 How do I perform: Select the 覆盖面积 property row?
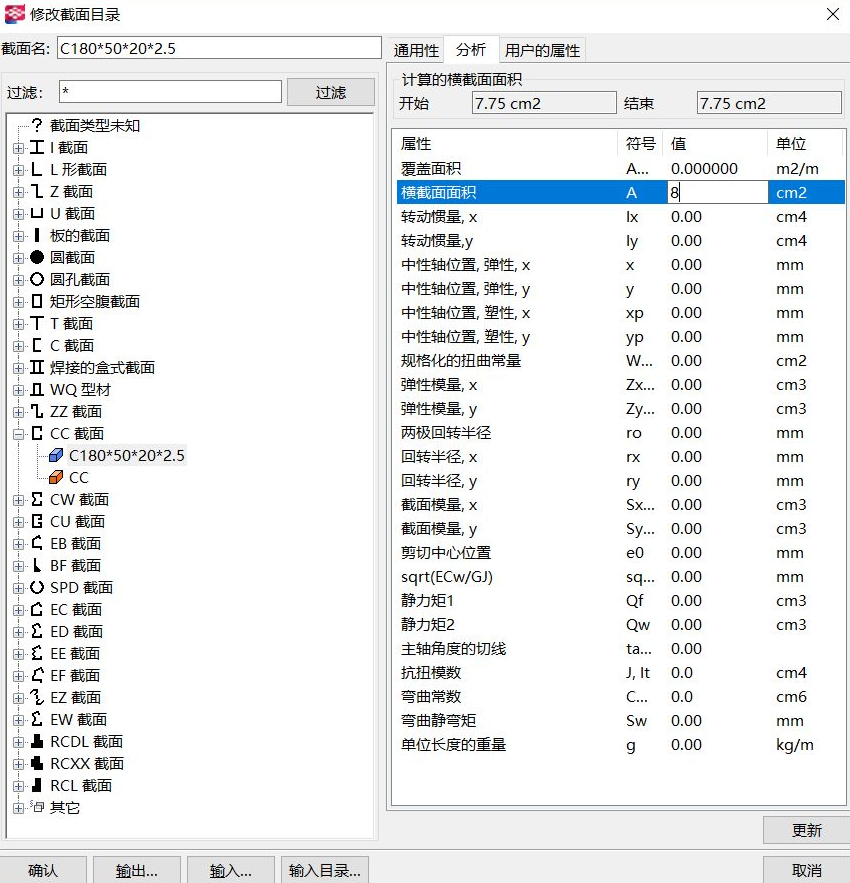pyautogui.click(x=620, y=168)
